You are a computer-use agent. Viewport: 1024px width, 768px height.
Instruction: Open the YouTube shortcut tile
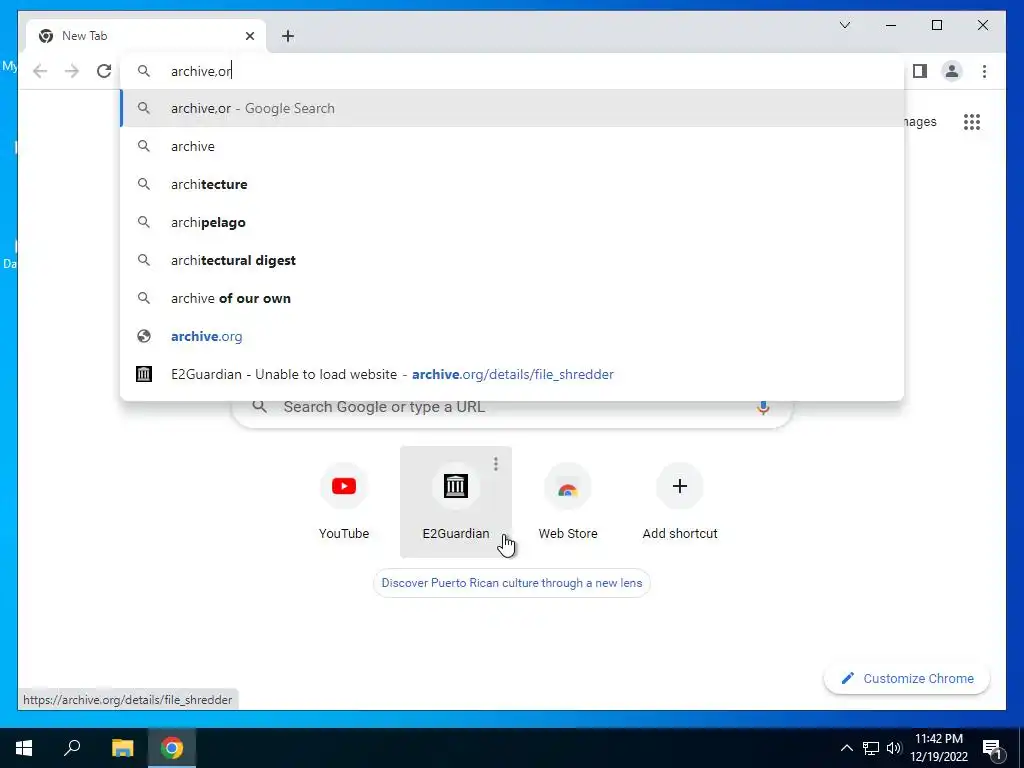click(344, 502)
